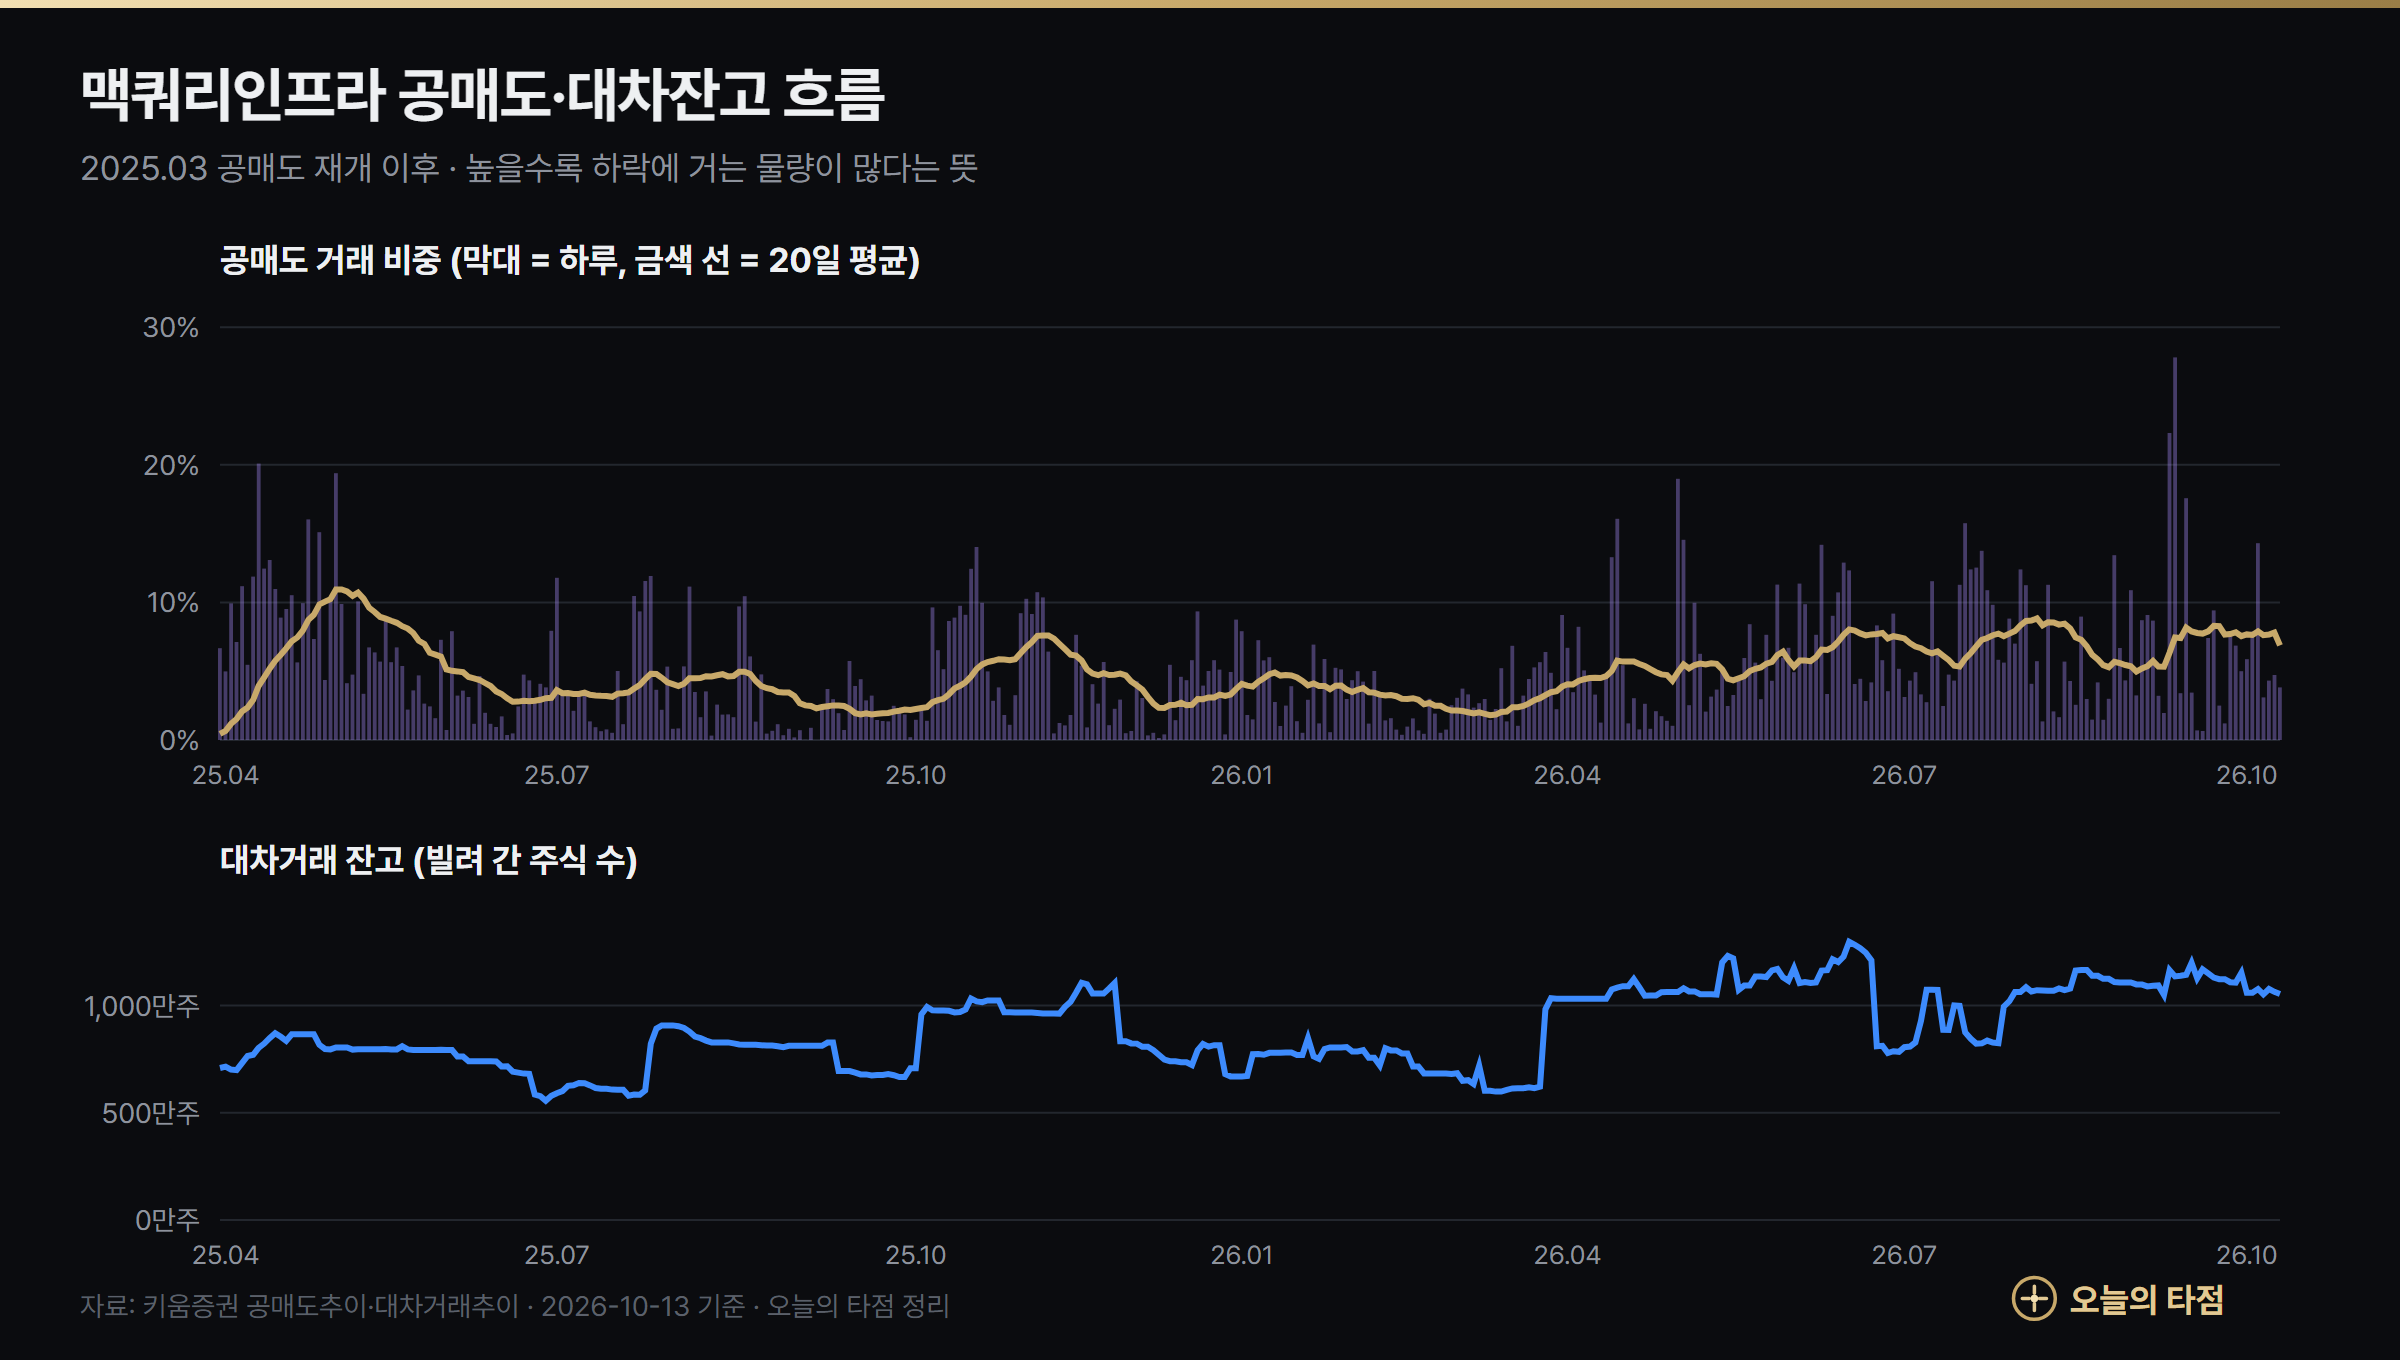Click '26.01' under the loan balance chart
The height and width of the screenshot is (1360, 2400).
point(1241,1255)
